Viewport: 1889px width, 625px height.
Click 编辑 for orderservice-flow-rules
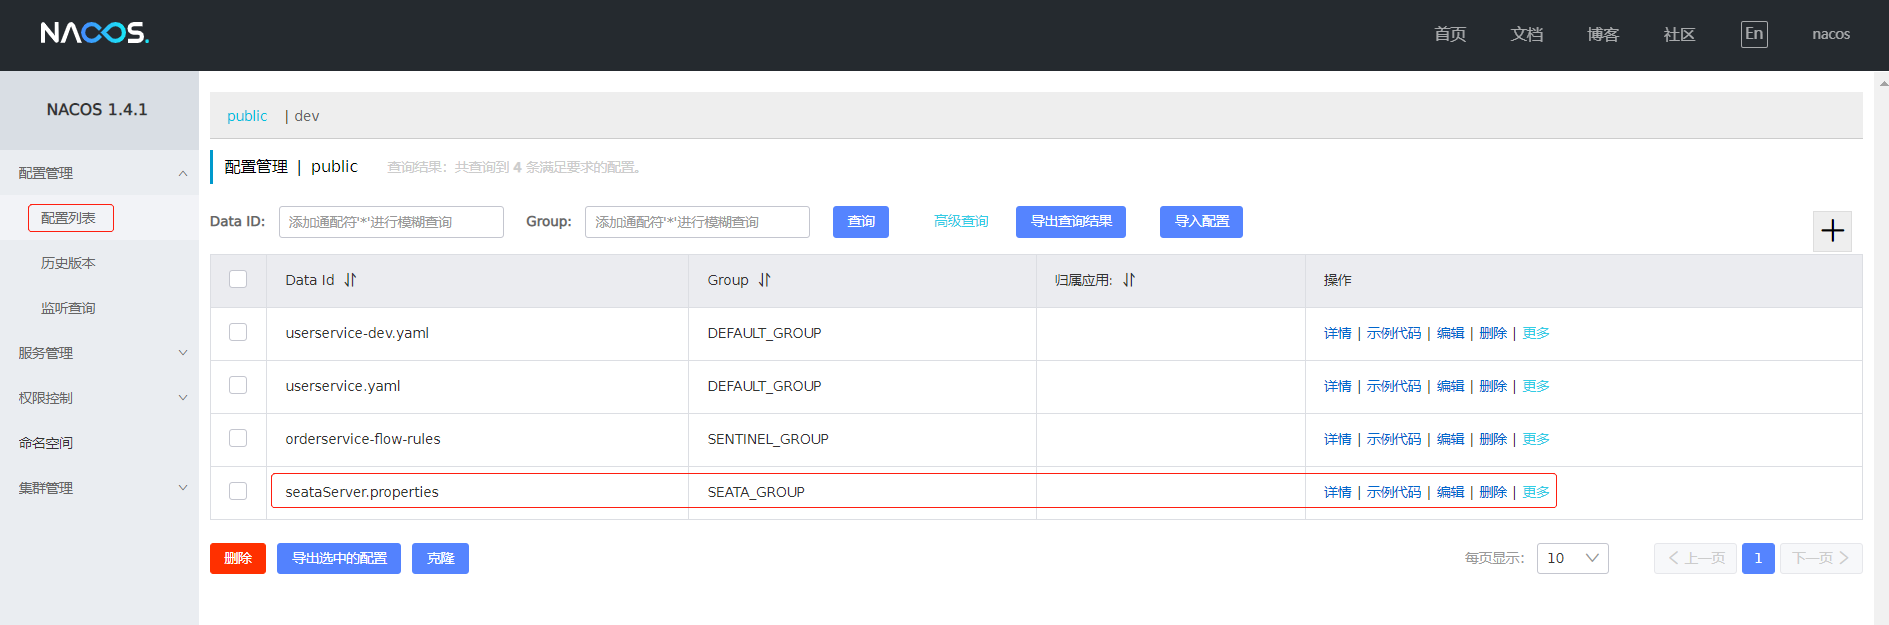(x=1450, y=439)
